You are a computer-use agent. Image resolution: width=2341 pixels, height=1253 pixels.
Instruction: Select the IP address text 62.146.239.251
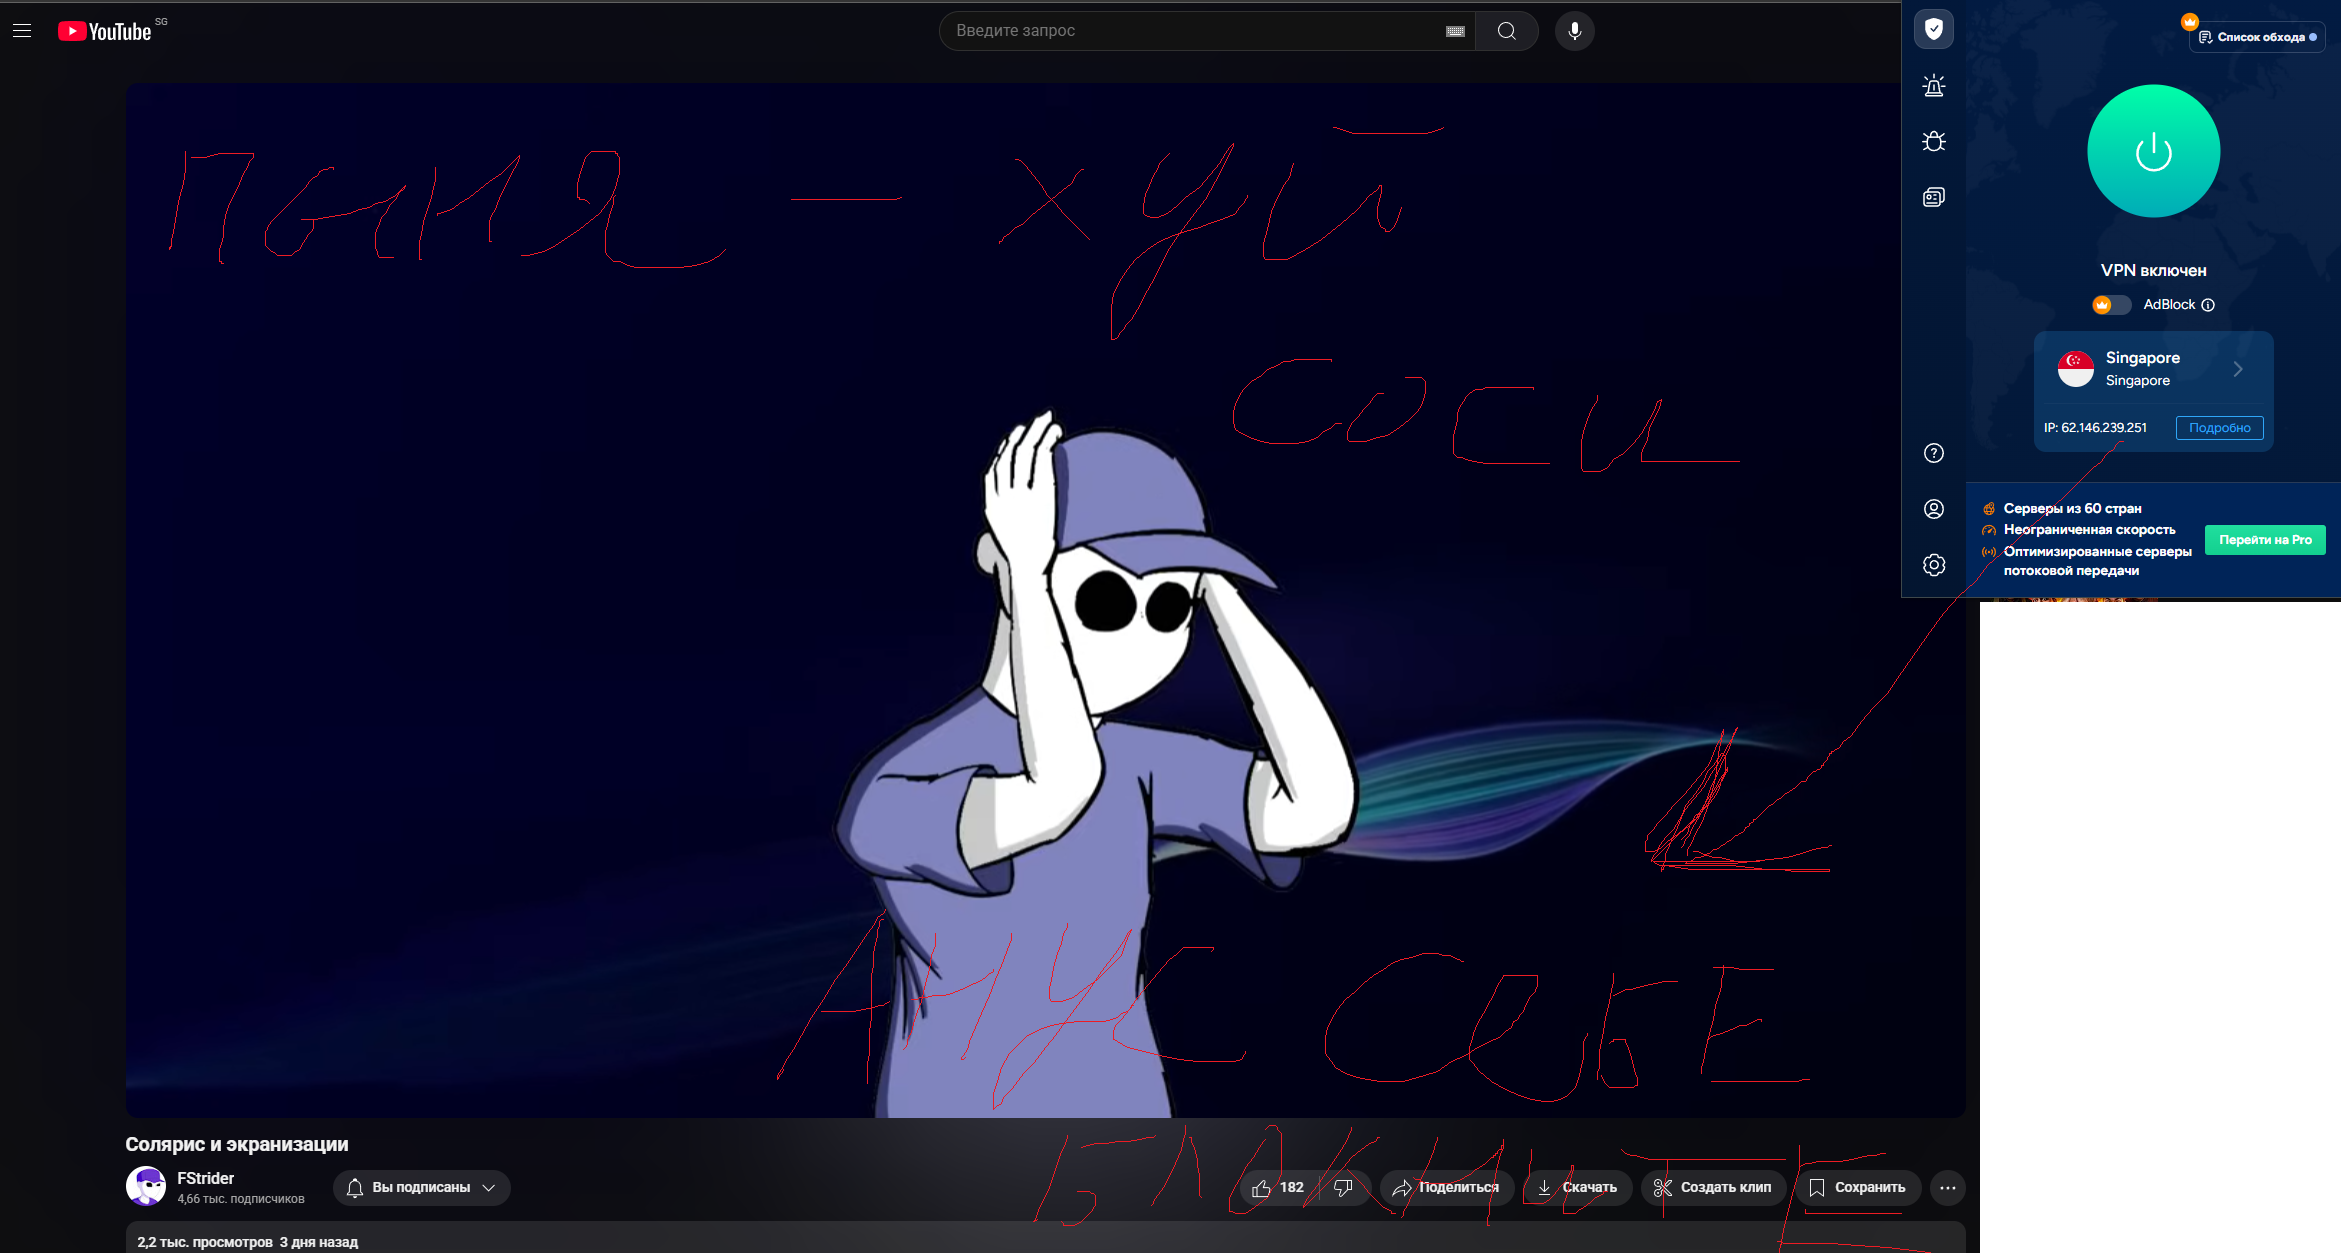pos(2103,428)
